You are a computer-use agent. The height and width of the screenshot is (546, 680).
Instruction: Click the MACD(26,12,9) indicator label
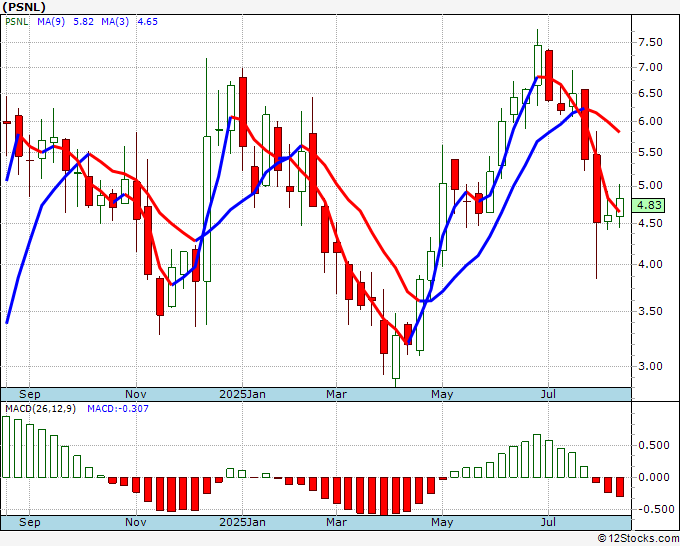click(40, 409)
